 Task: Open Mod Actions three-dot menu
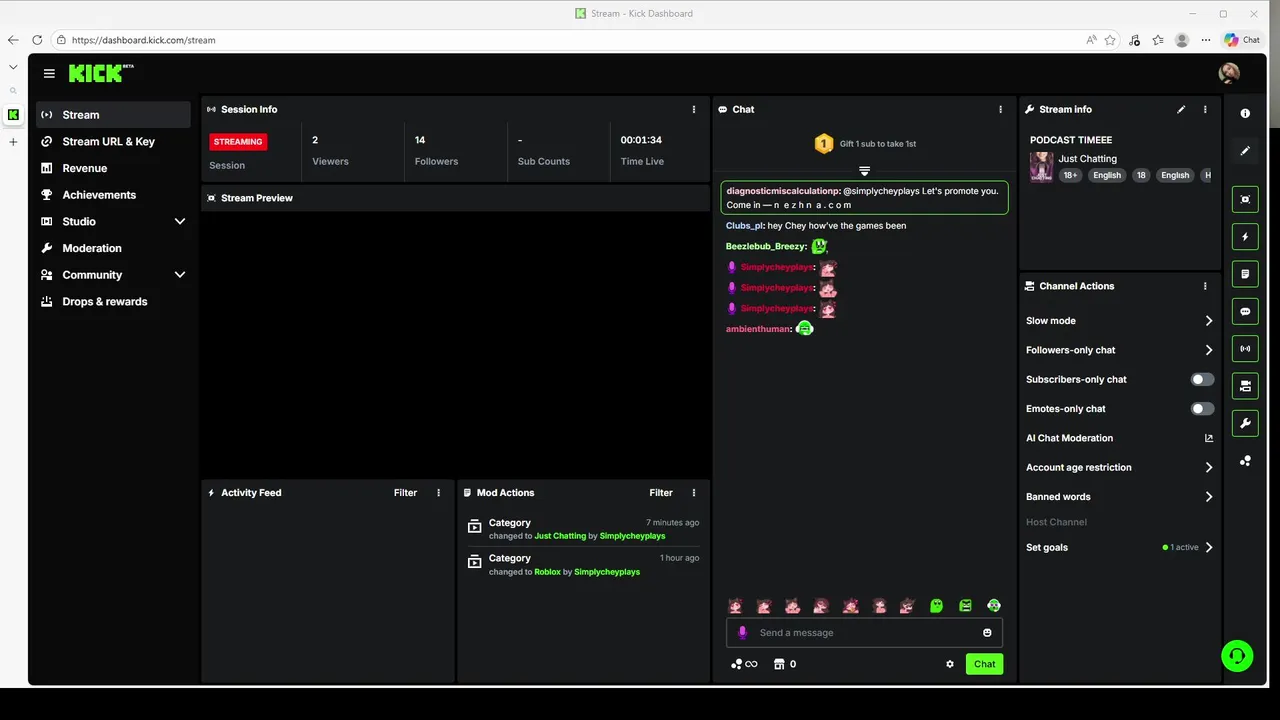point(694,492)
